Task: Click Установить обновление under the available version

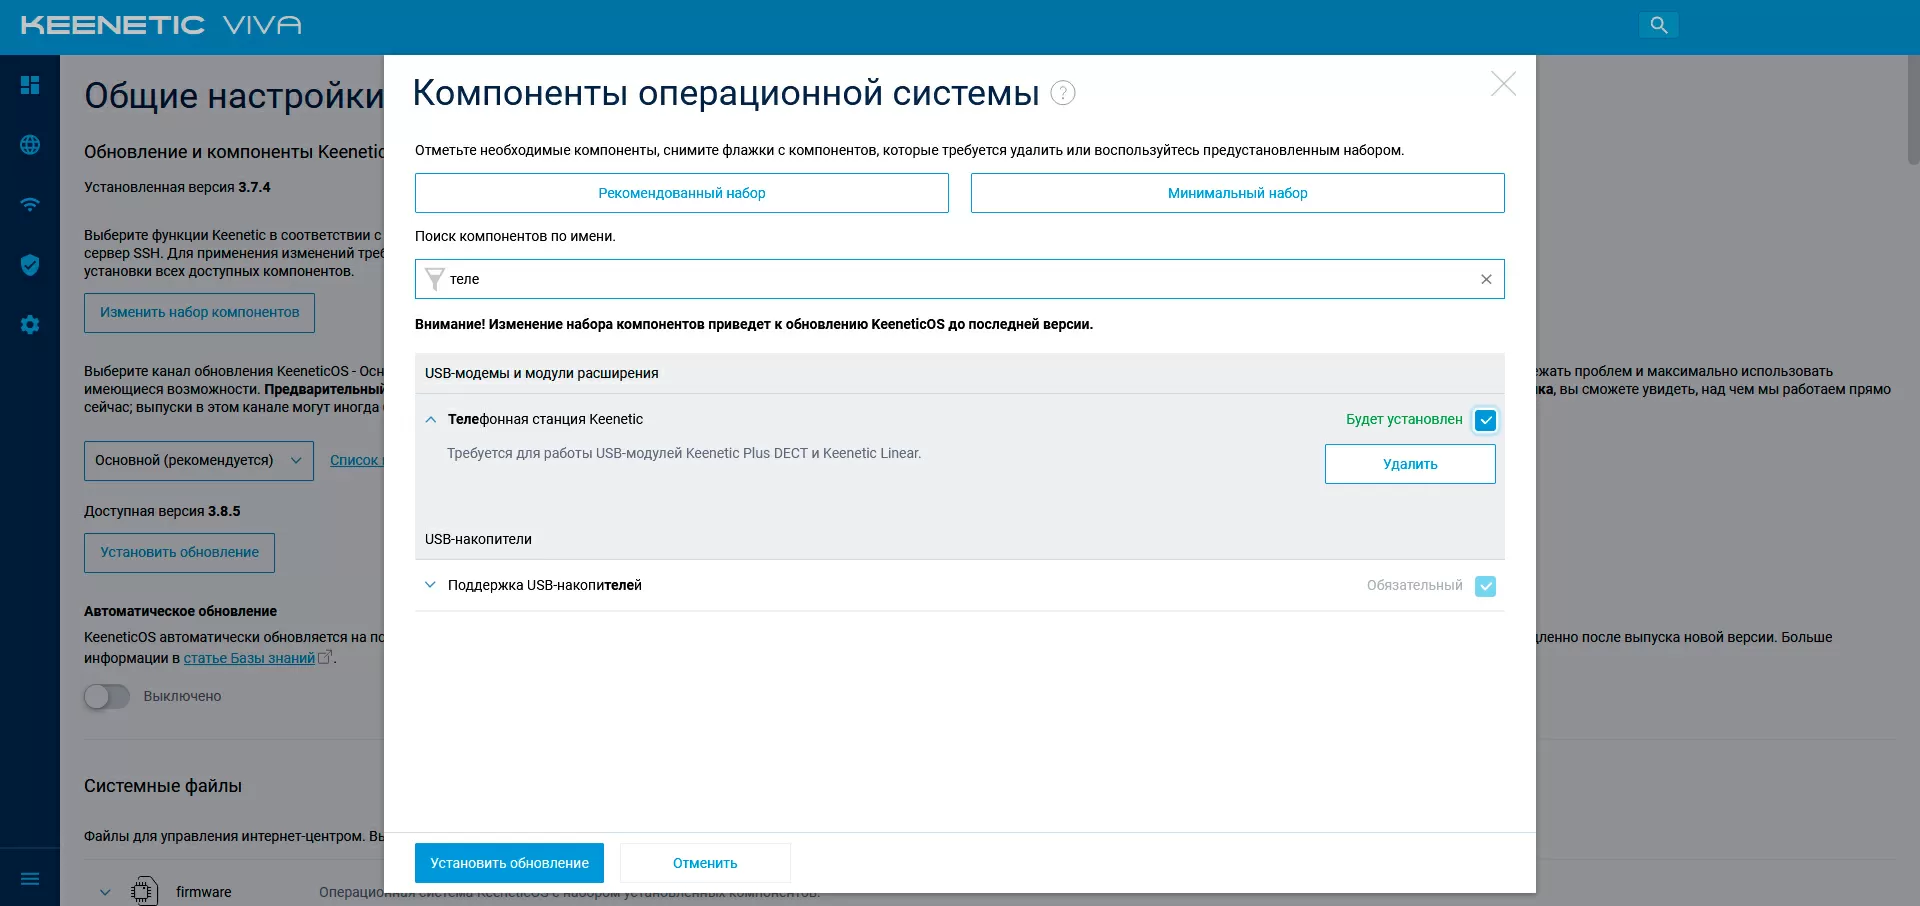Action: [179, 553]
